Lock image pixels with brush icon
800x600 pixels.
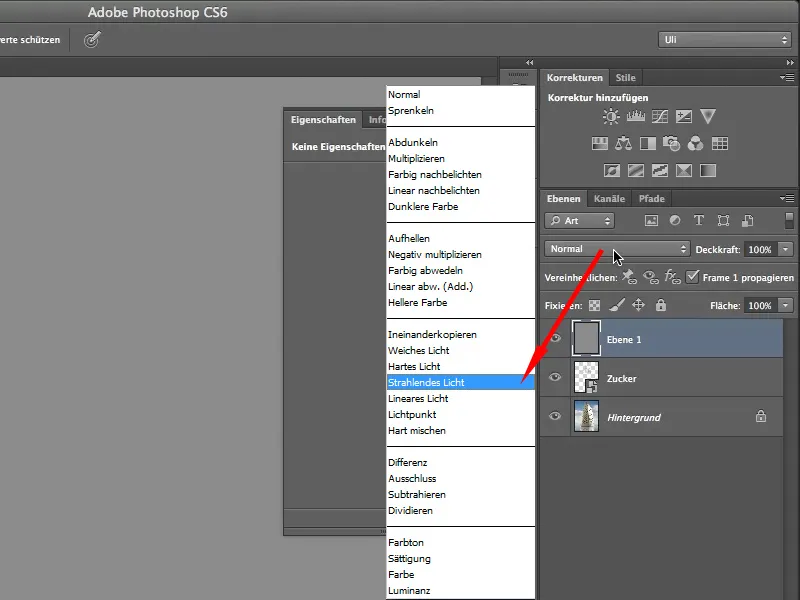coord(617,305)
